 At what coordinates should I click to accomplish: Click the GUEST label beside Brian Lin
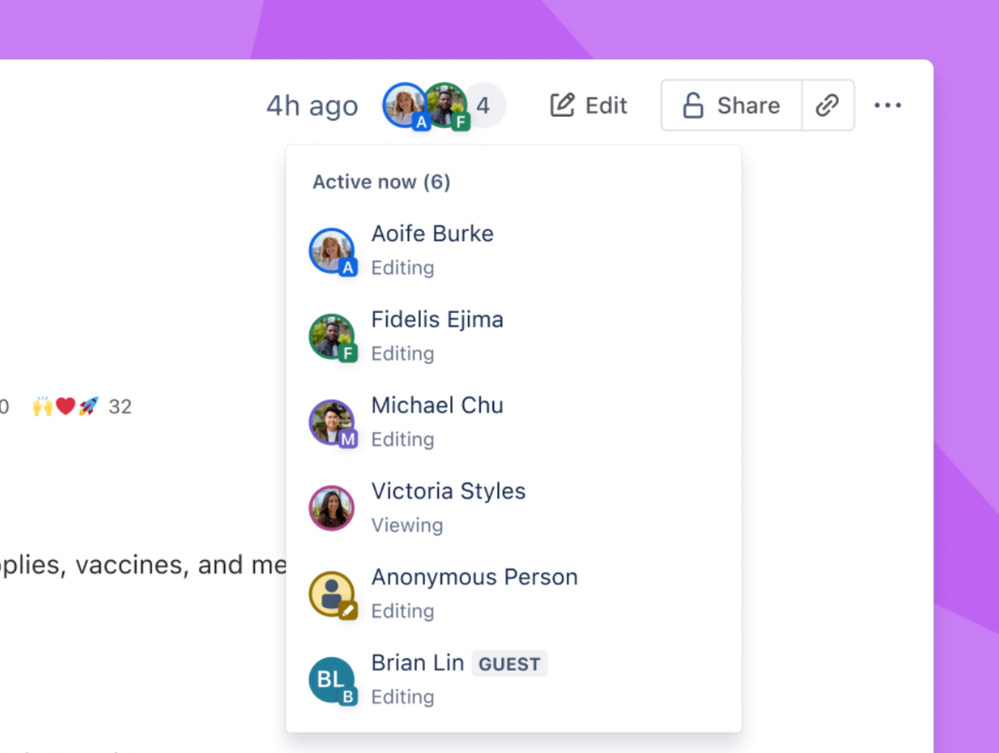click(x=509, y=664)
